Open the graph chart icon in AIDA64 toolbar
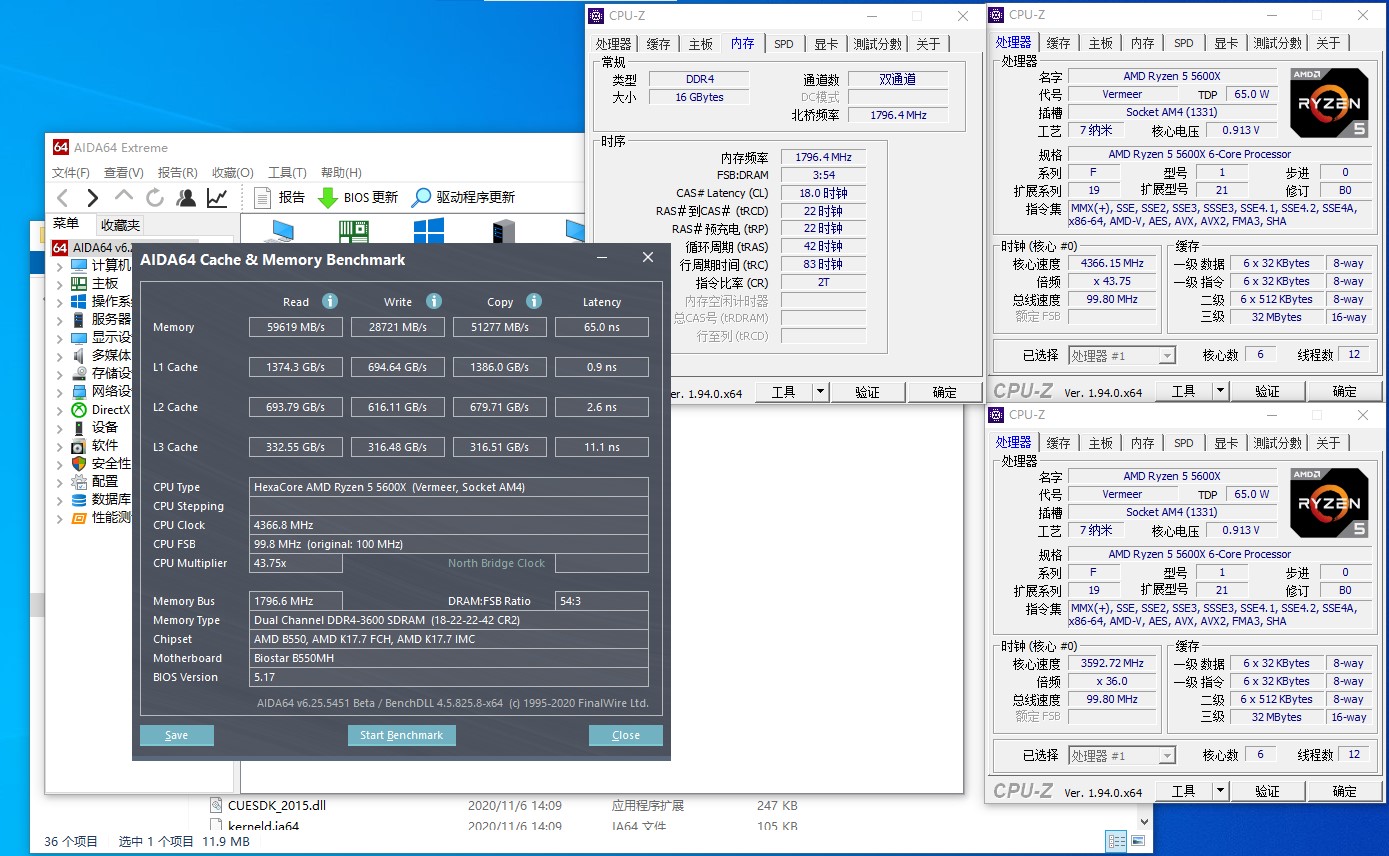 [217, 197]
